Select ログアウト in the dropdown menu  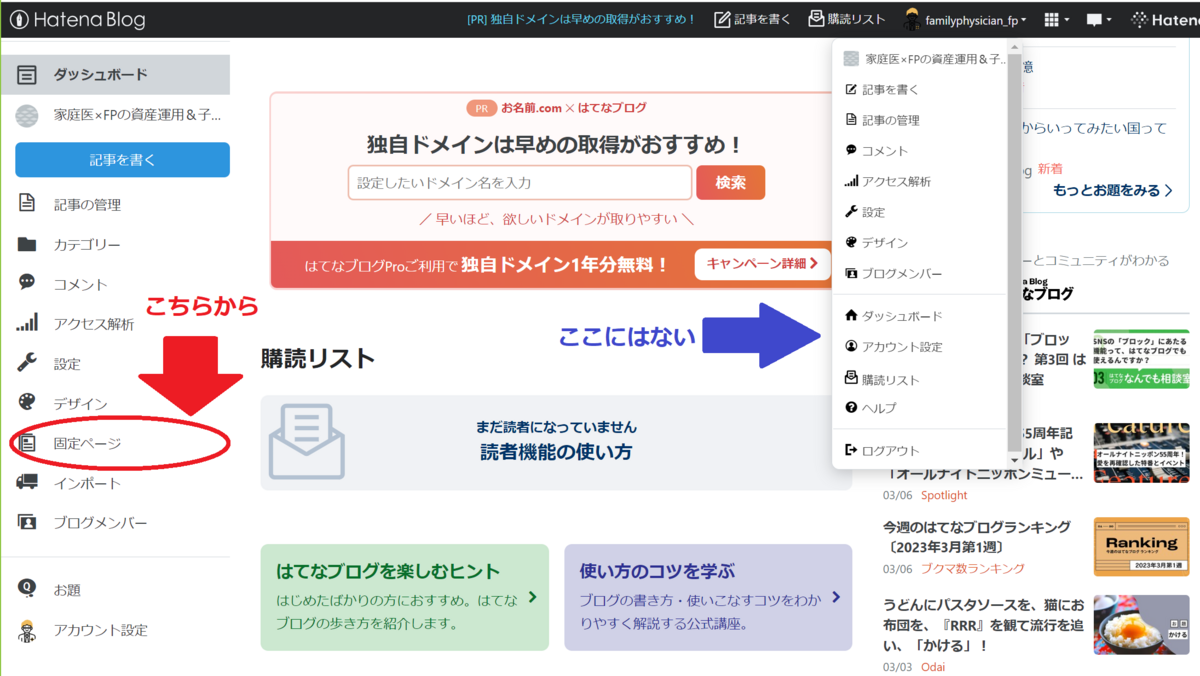tap(890, 450)
